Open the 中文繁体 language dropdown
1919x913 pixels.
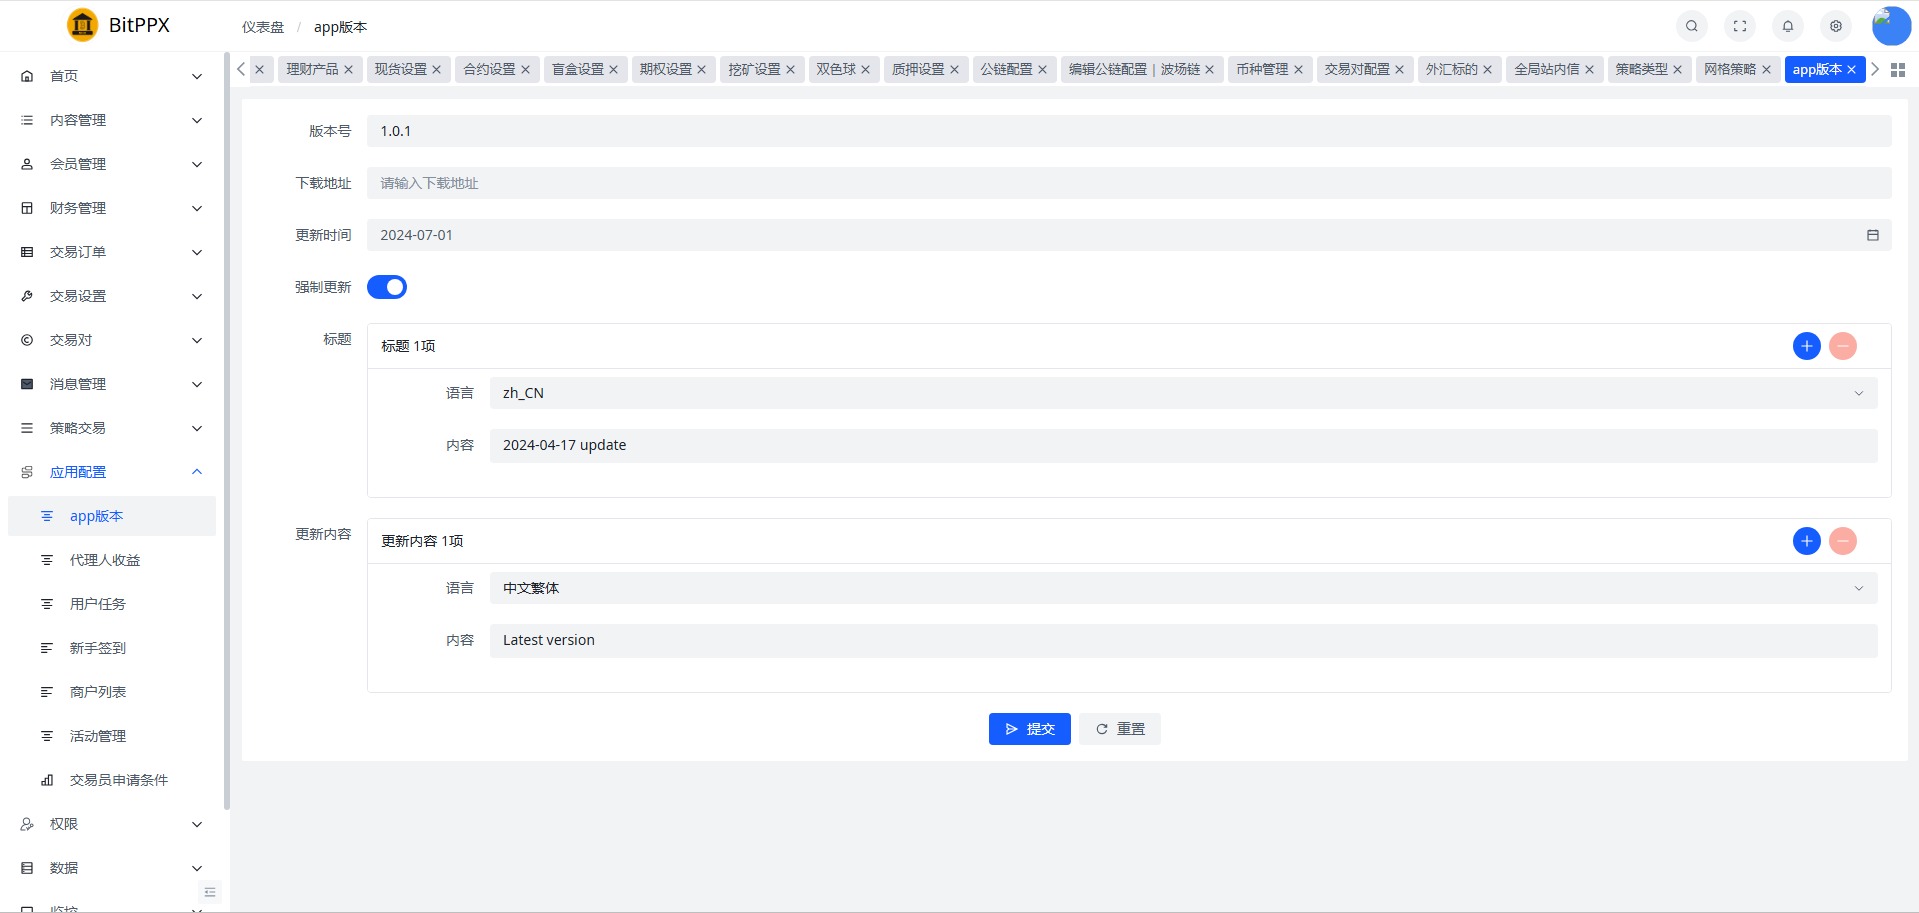pos(1182,588)
